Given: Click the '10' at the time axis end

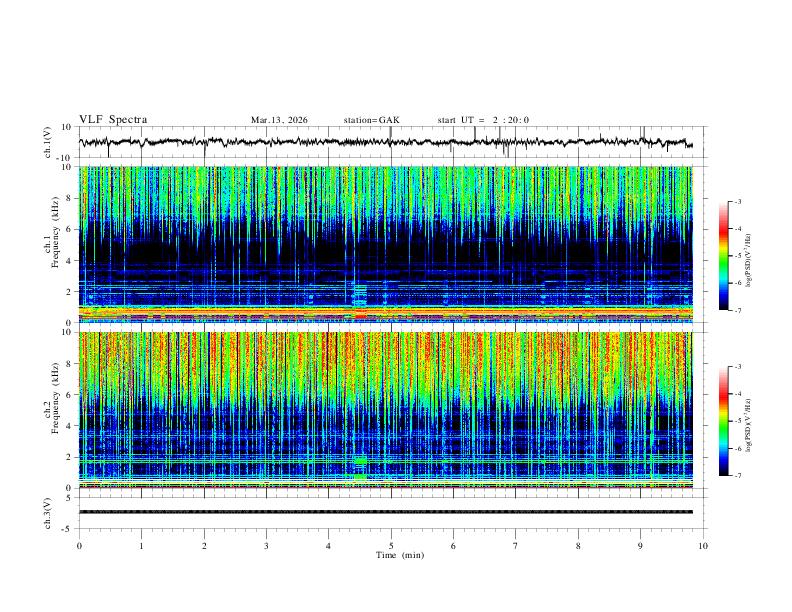Looking at the screenshot, I should point(703,546).
